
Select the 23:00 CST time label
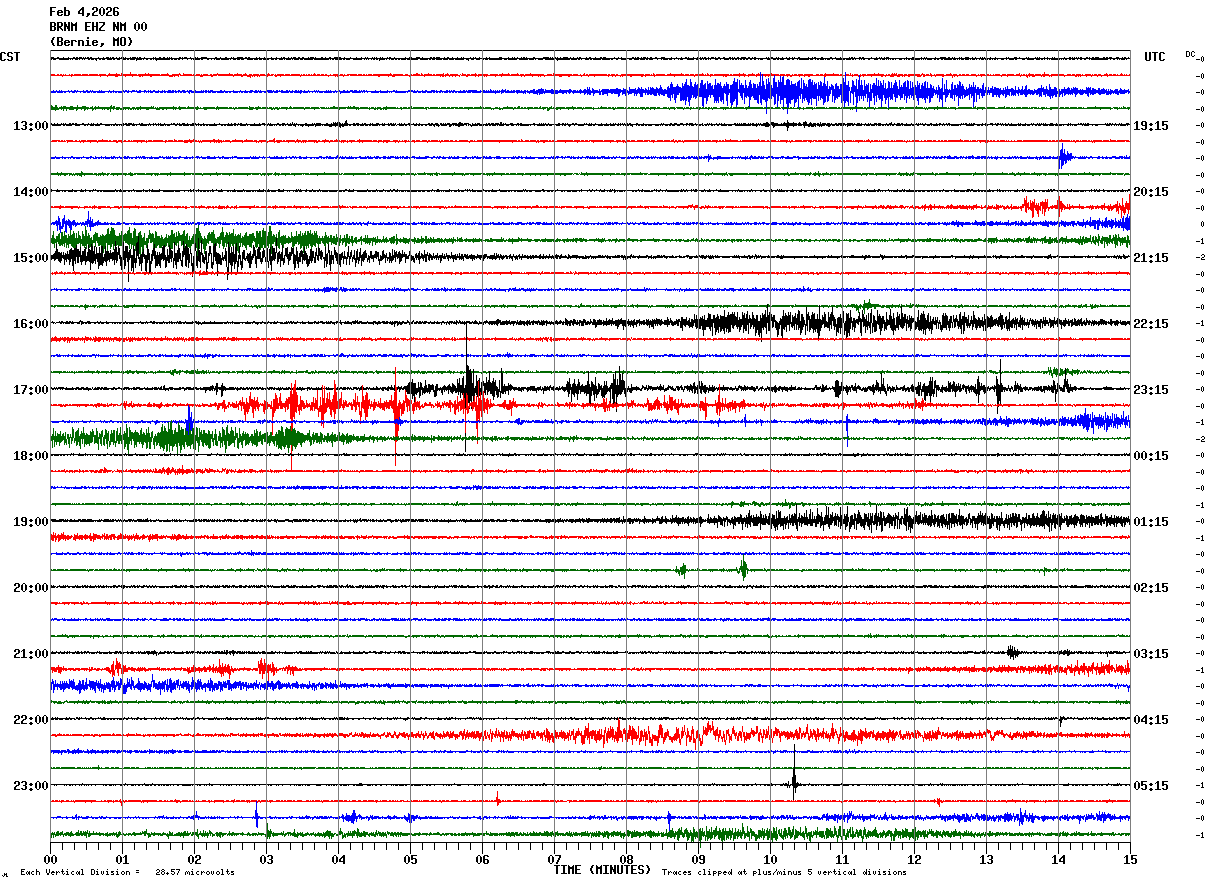point(30,786)
